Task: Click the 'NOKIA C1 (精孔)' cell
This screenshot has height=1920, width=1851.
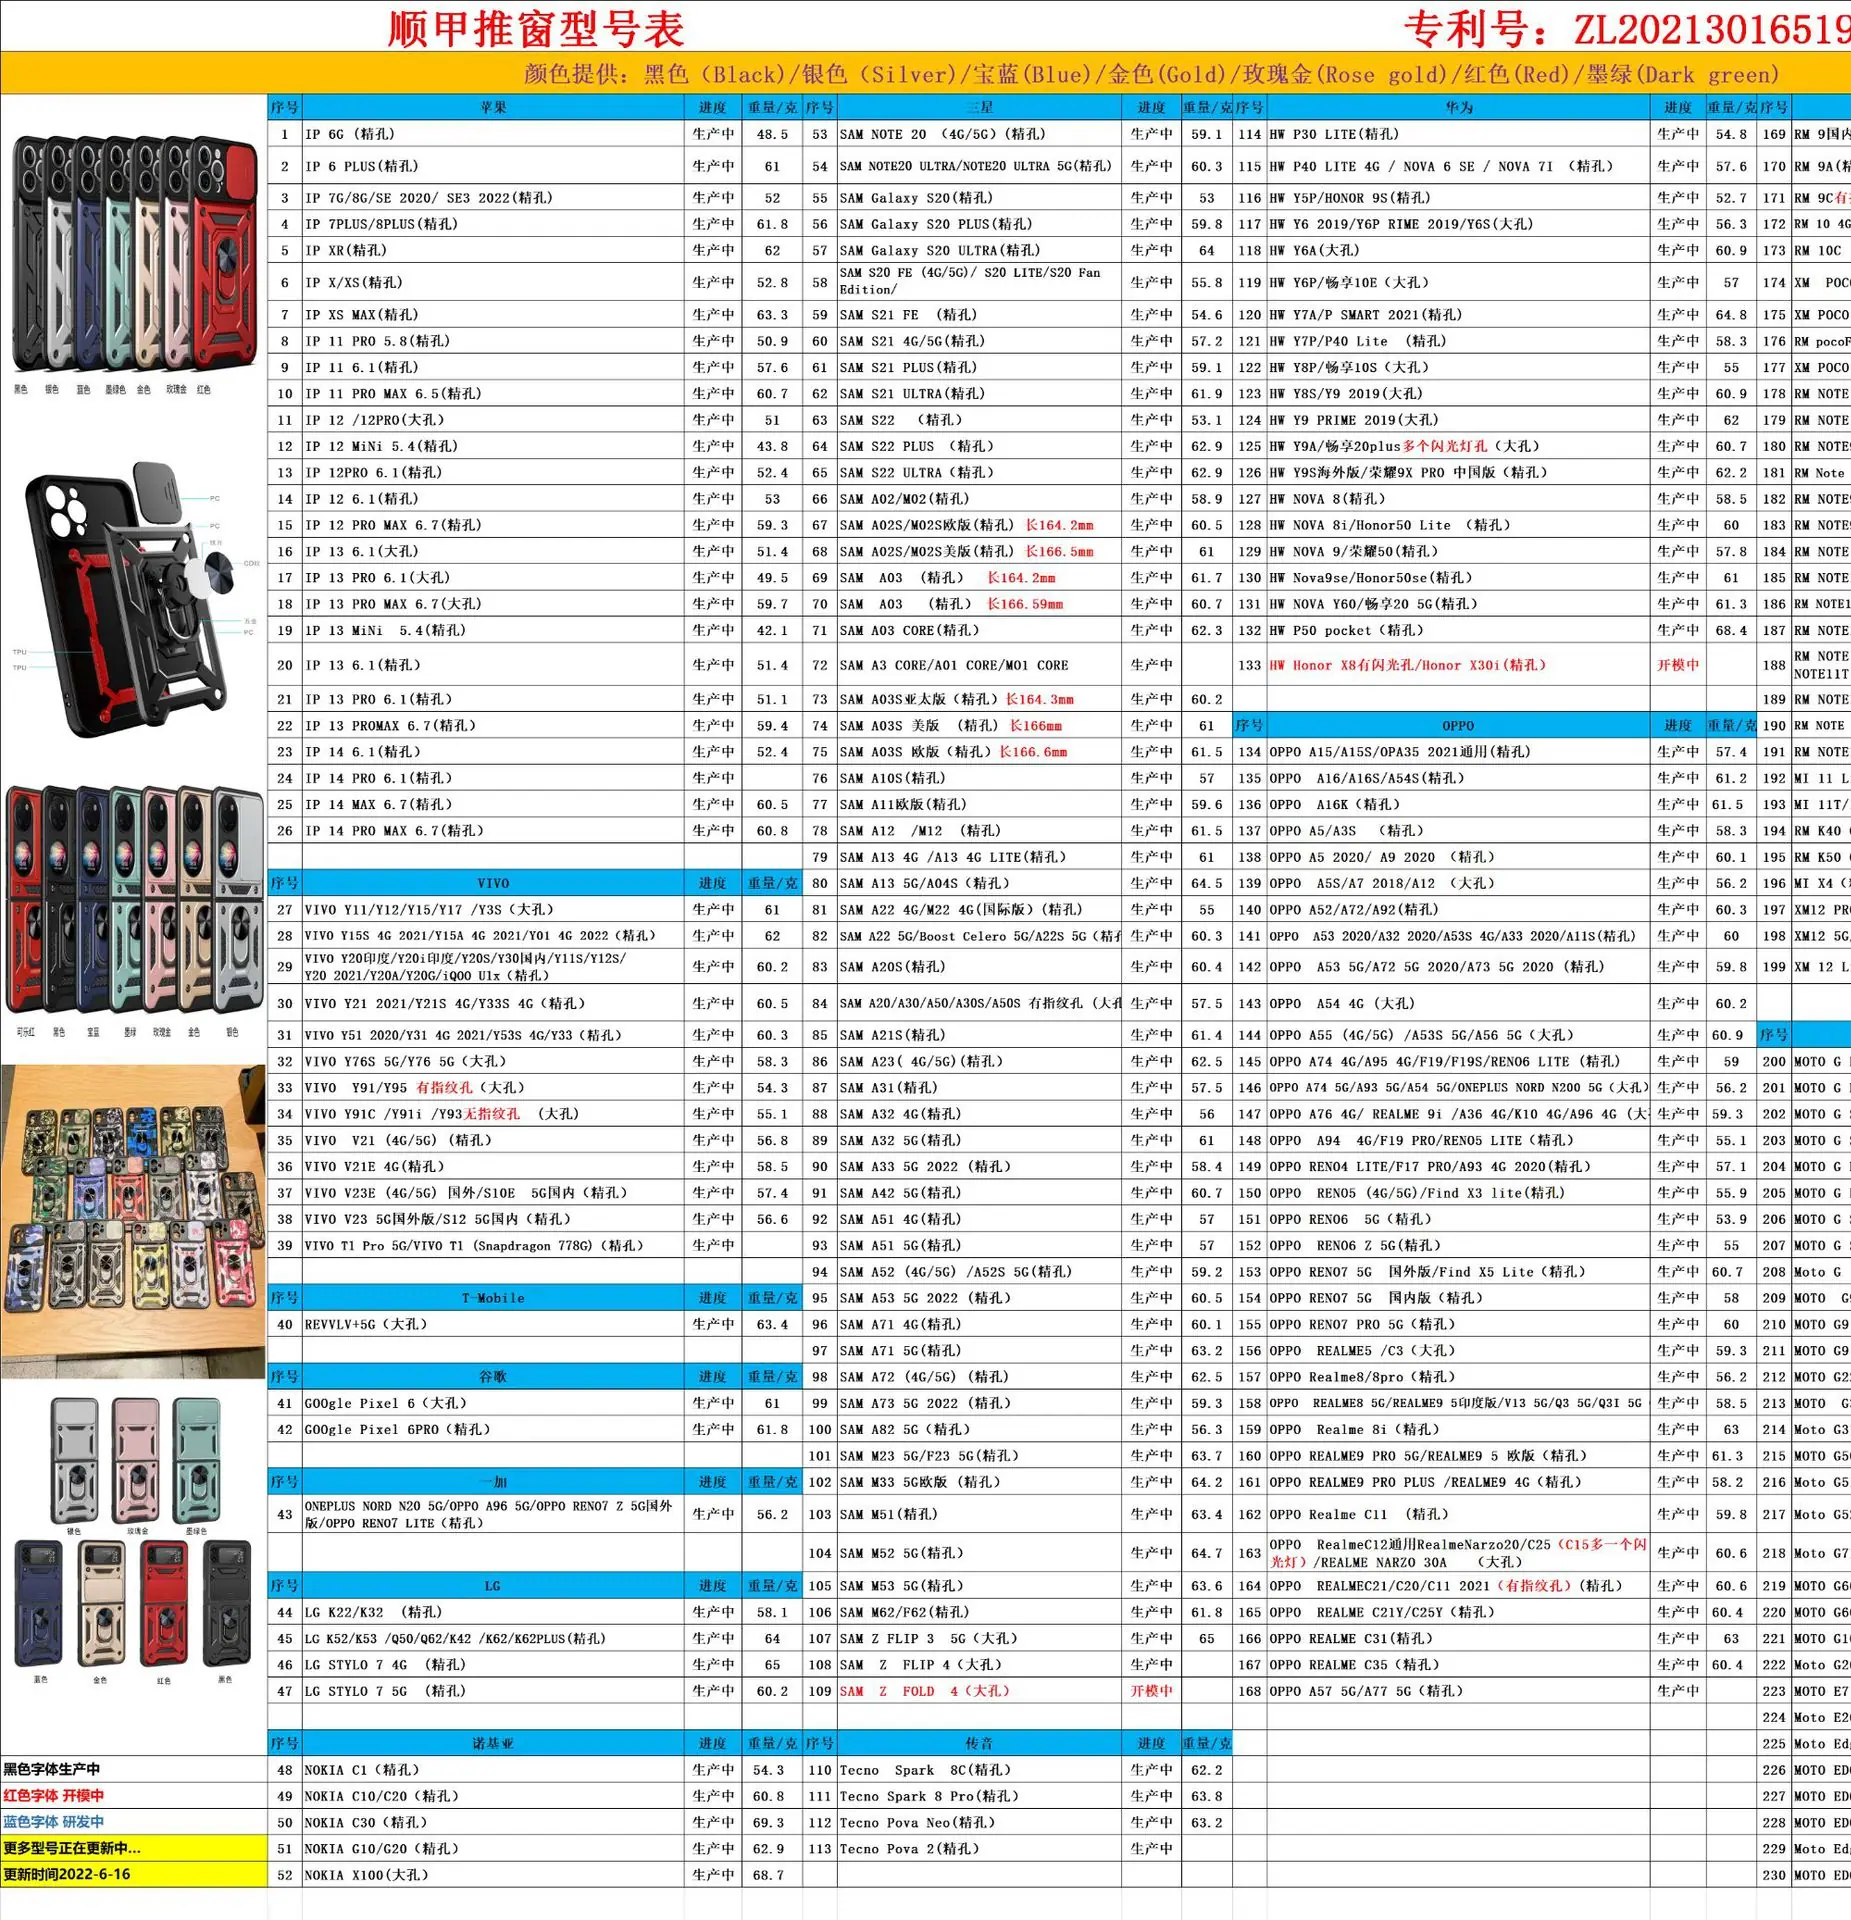Action: [493, 1770]
